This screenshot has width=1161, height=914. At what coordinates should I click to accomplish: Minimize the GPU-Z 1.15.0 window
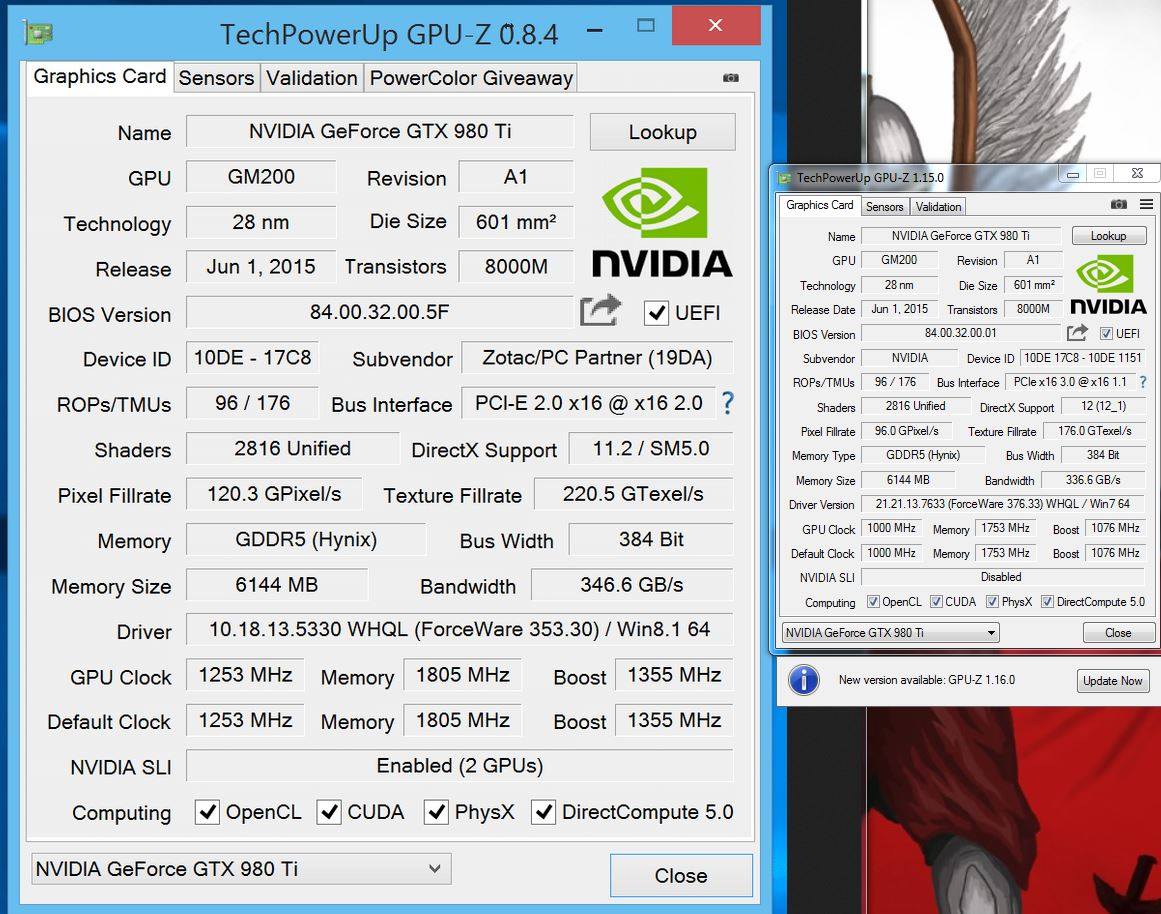[1072, 174]
